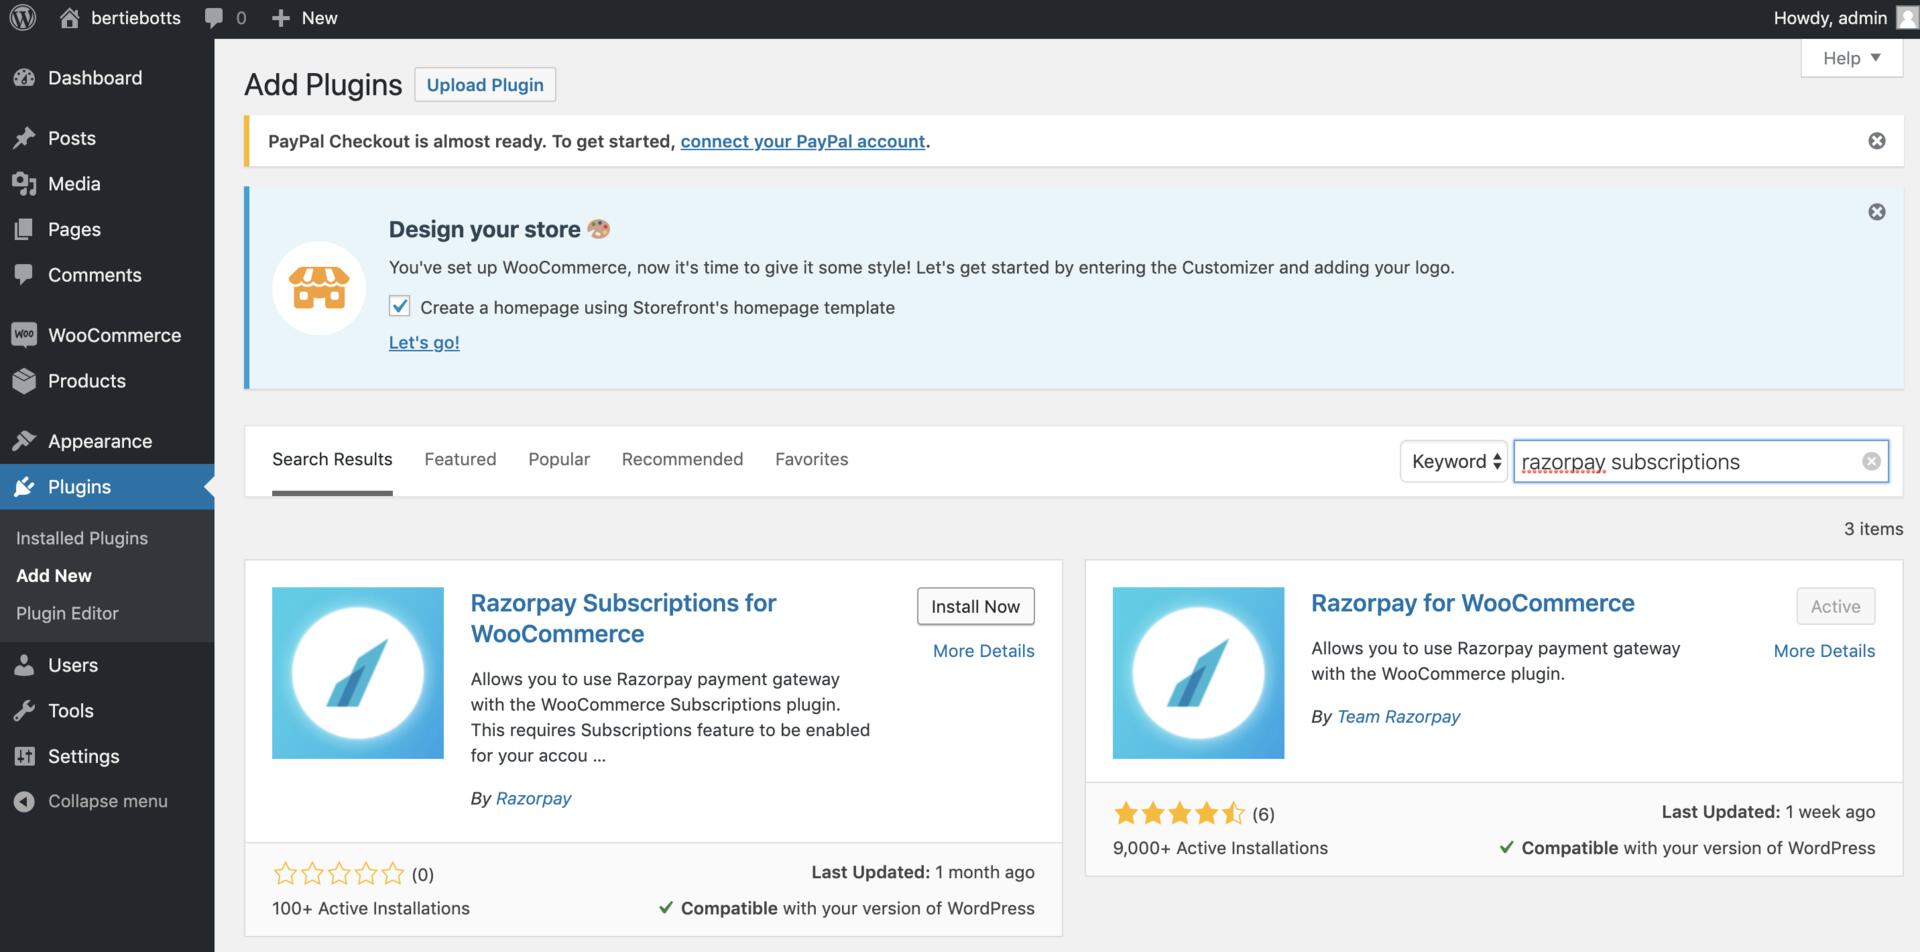1920x952 pixels.
Task: Select "3 items" results count text
Action: pyautogui.click(x=1873, y=529)
